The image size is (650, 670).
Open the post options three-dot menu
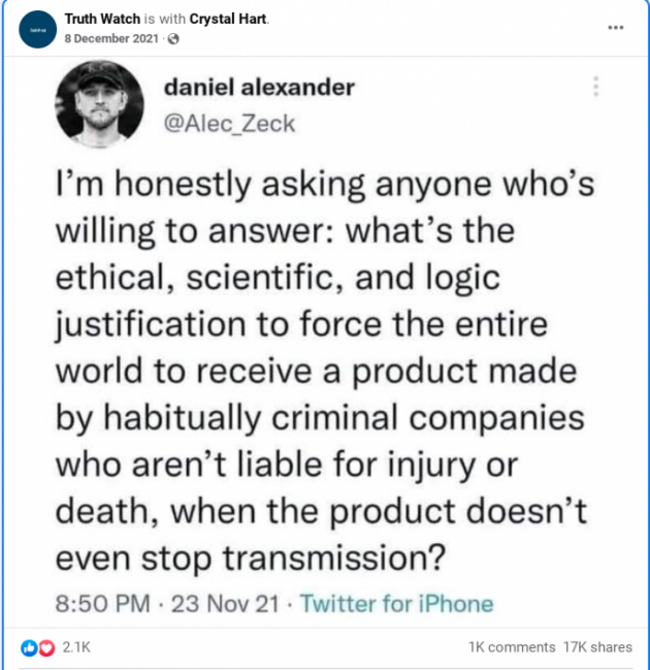pyautogui.click(x=616, y=27)
